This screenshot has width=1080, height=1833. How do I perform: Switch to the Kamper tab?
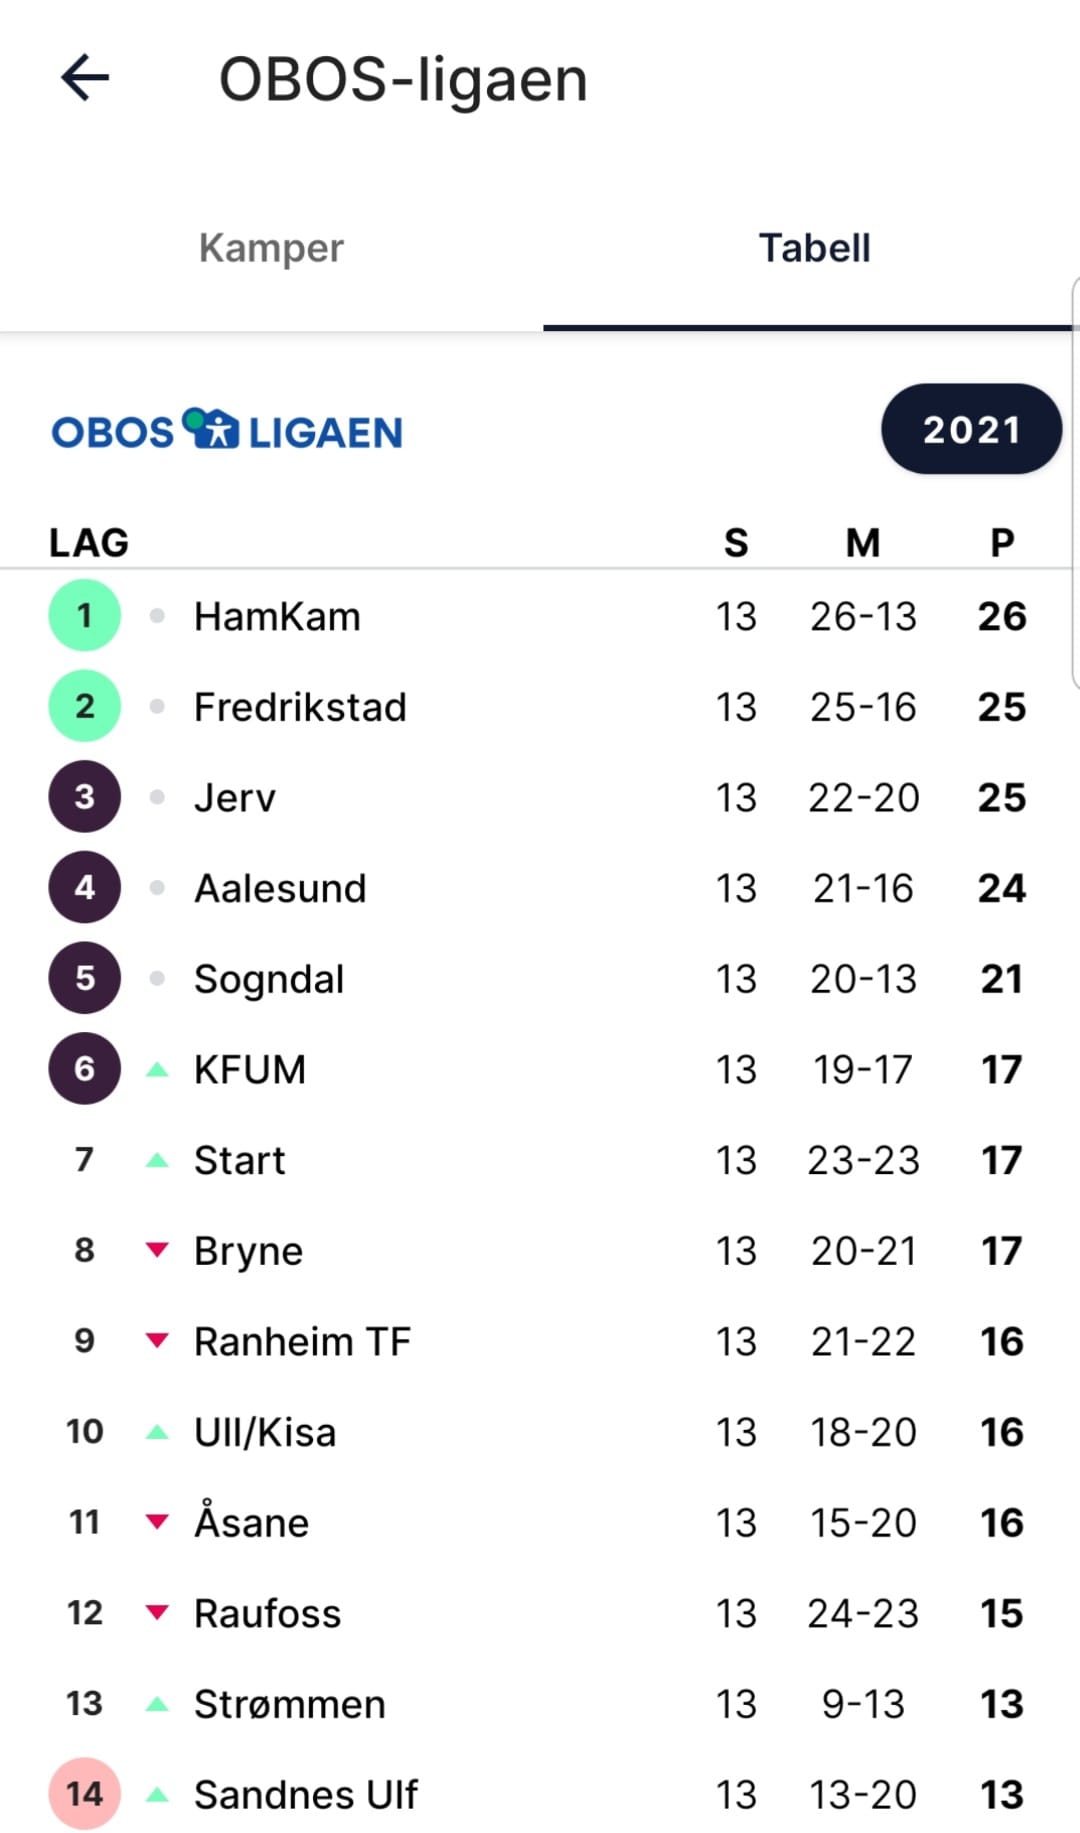(271, 248)
